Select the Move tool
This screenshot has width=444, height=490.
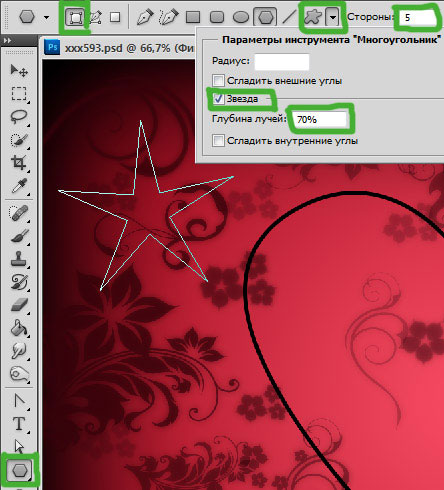19,70
